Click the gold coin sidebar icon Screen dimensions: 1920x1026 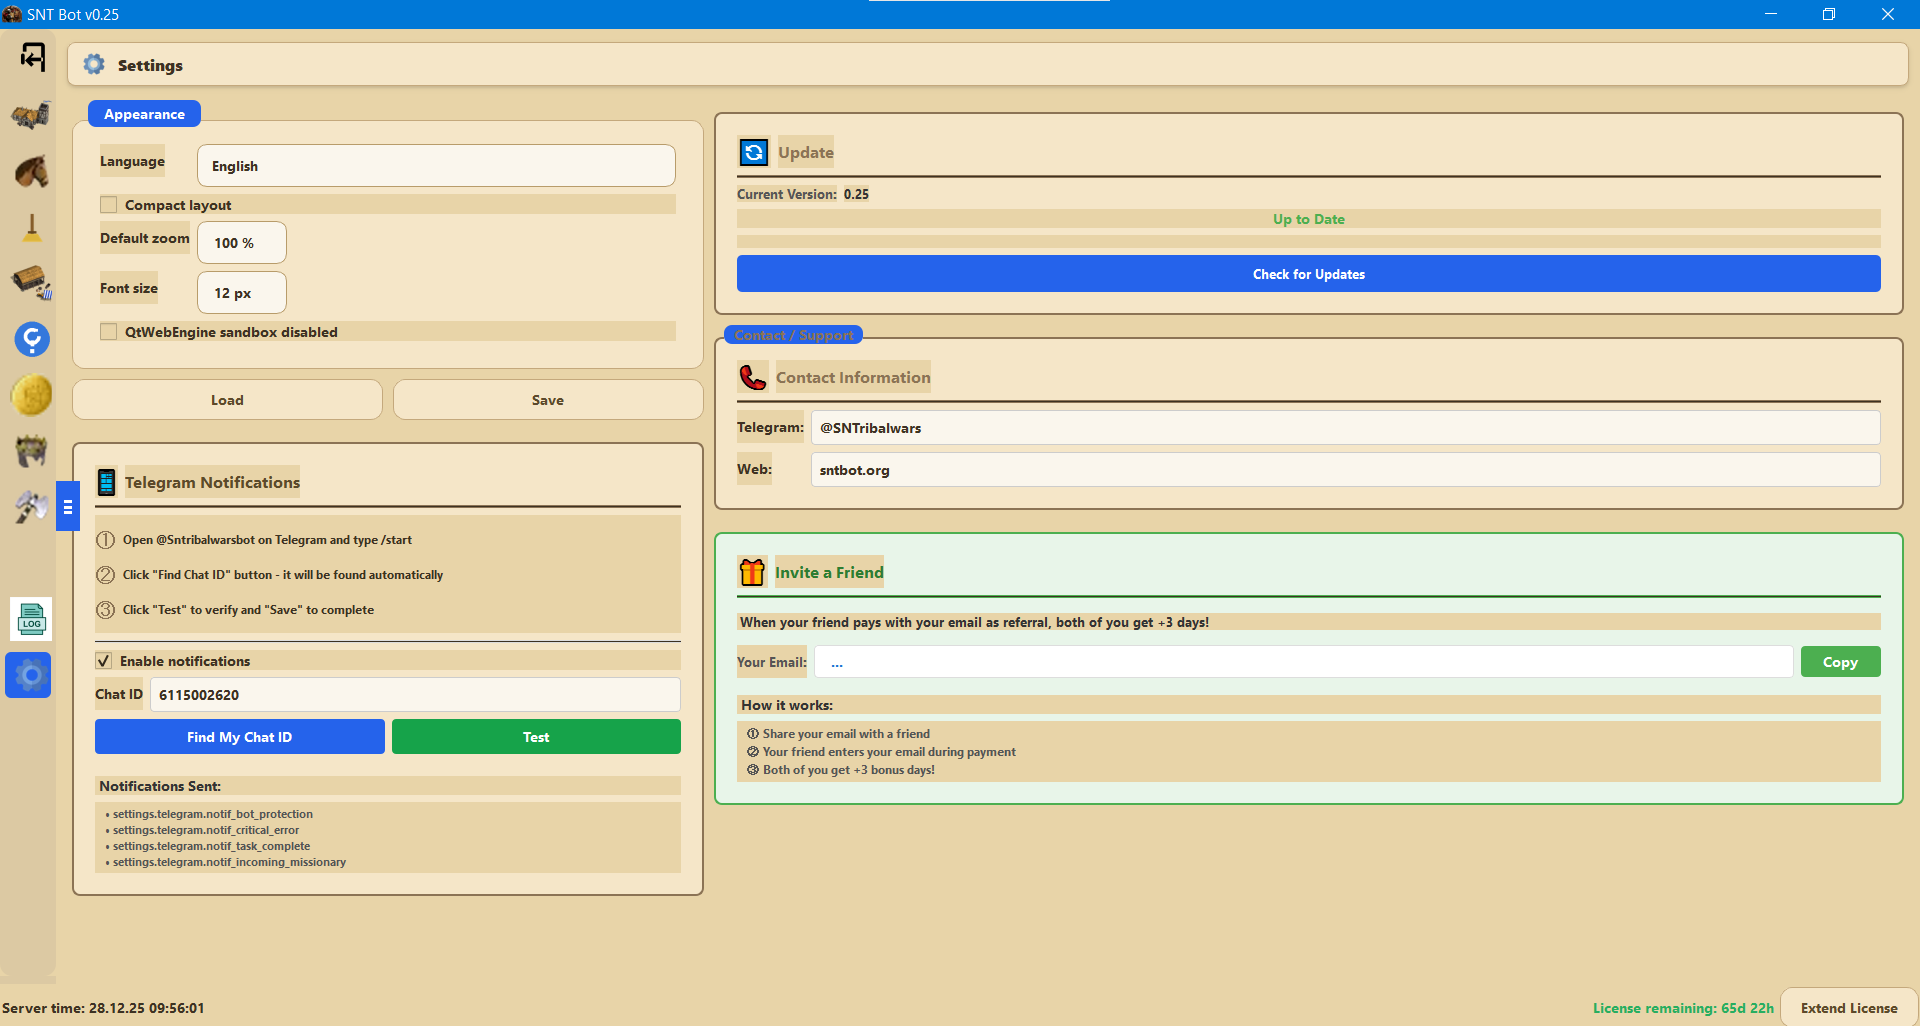tap(31, 395)
